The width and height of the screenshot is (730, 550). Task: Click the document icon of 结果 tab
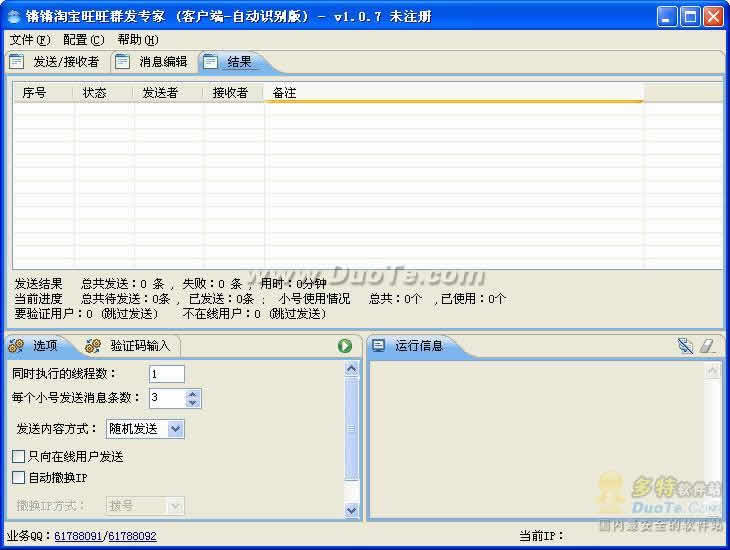210,61
